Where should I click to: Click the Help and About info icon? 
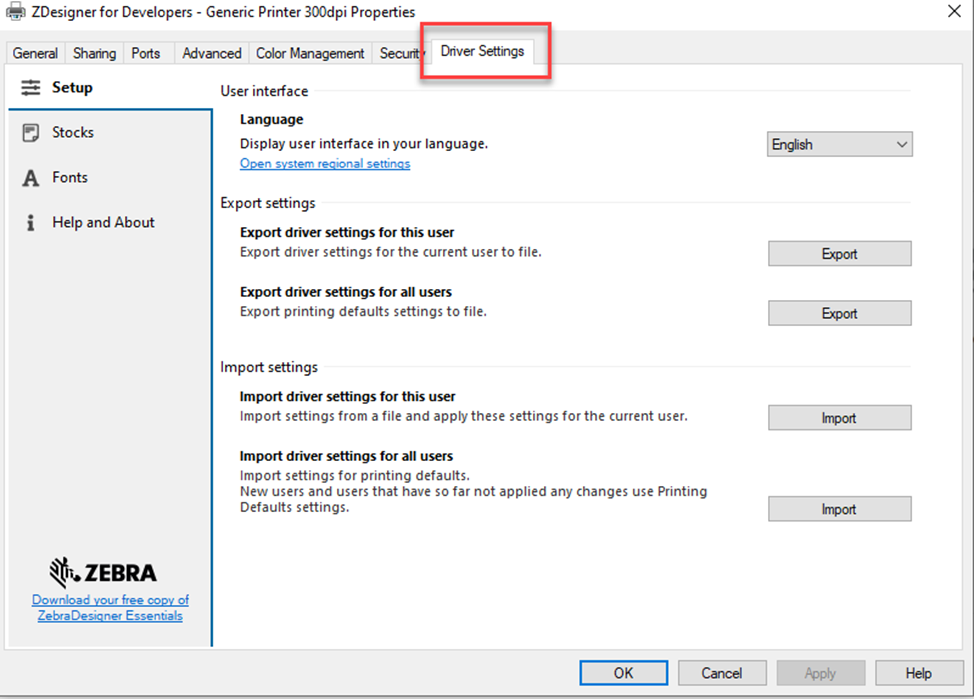coord(31,223)
